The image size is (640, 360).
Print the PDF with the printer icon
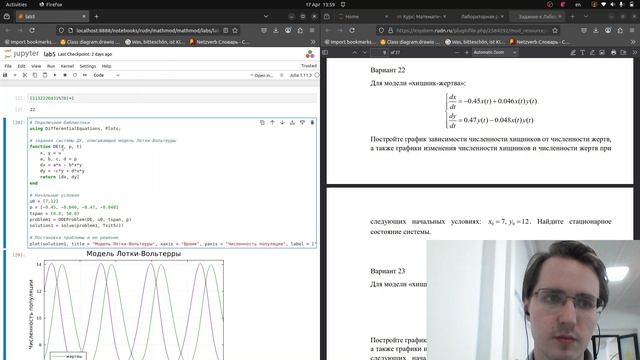click(x=613, y=52)
